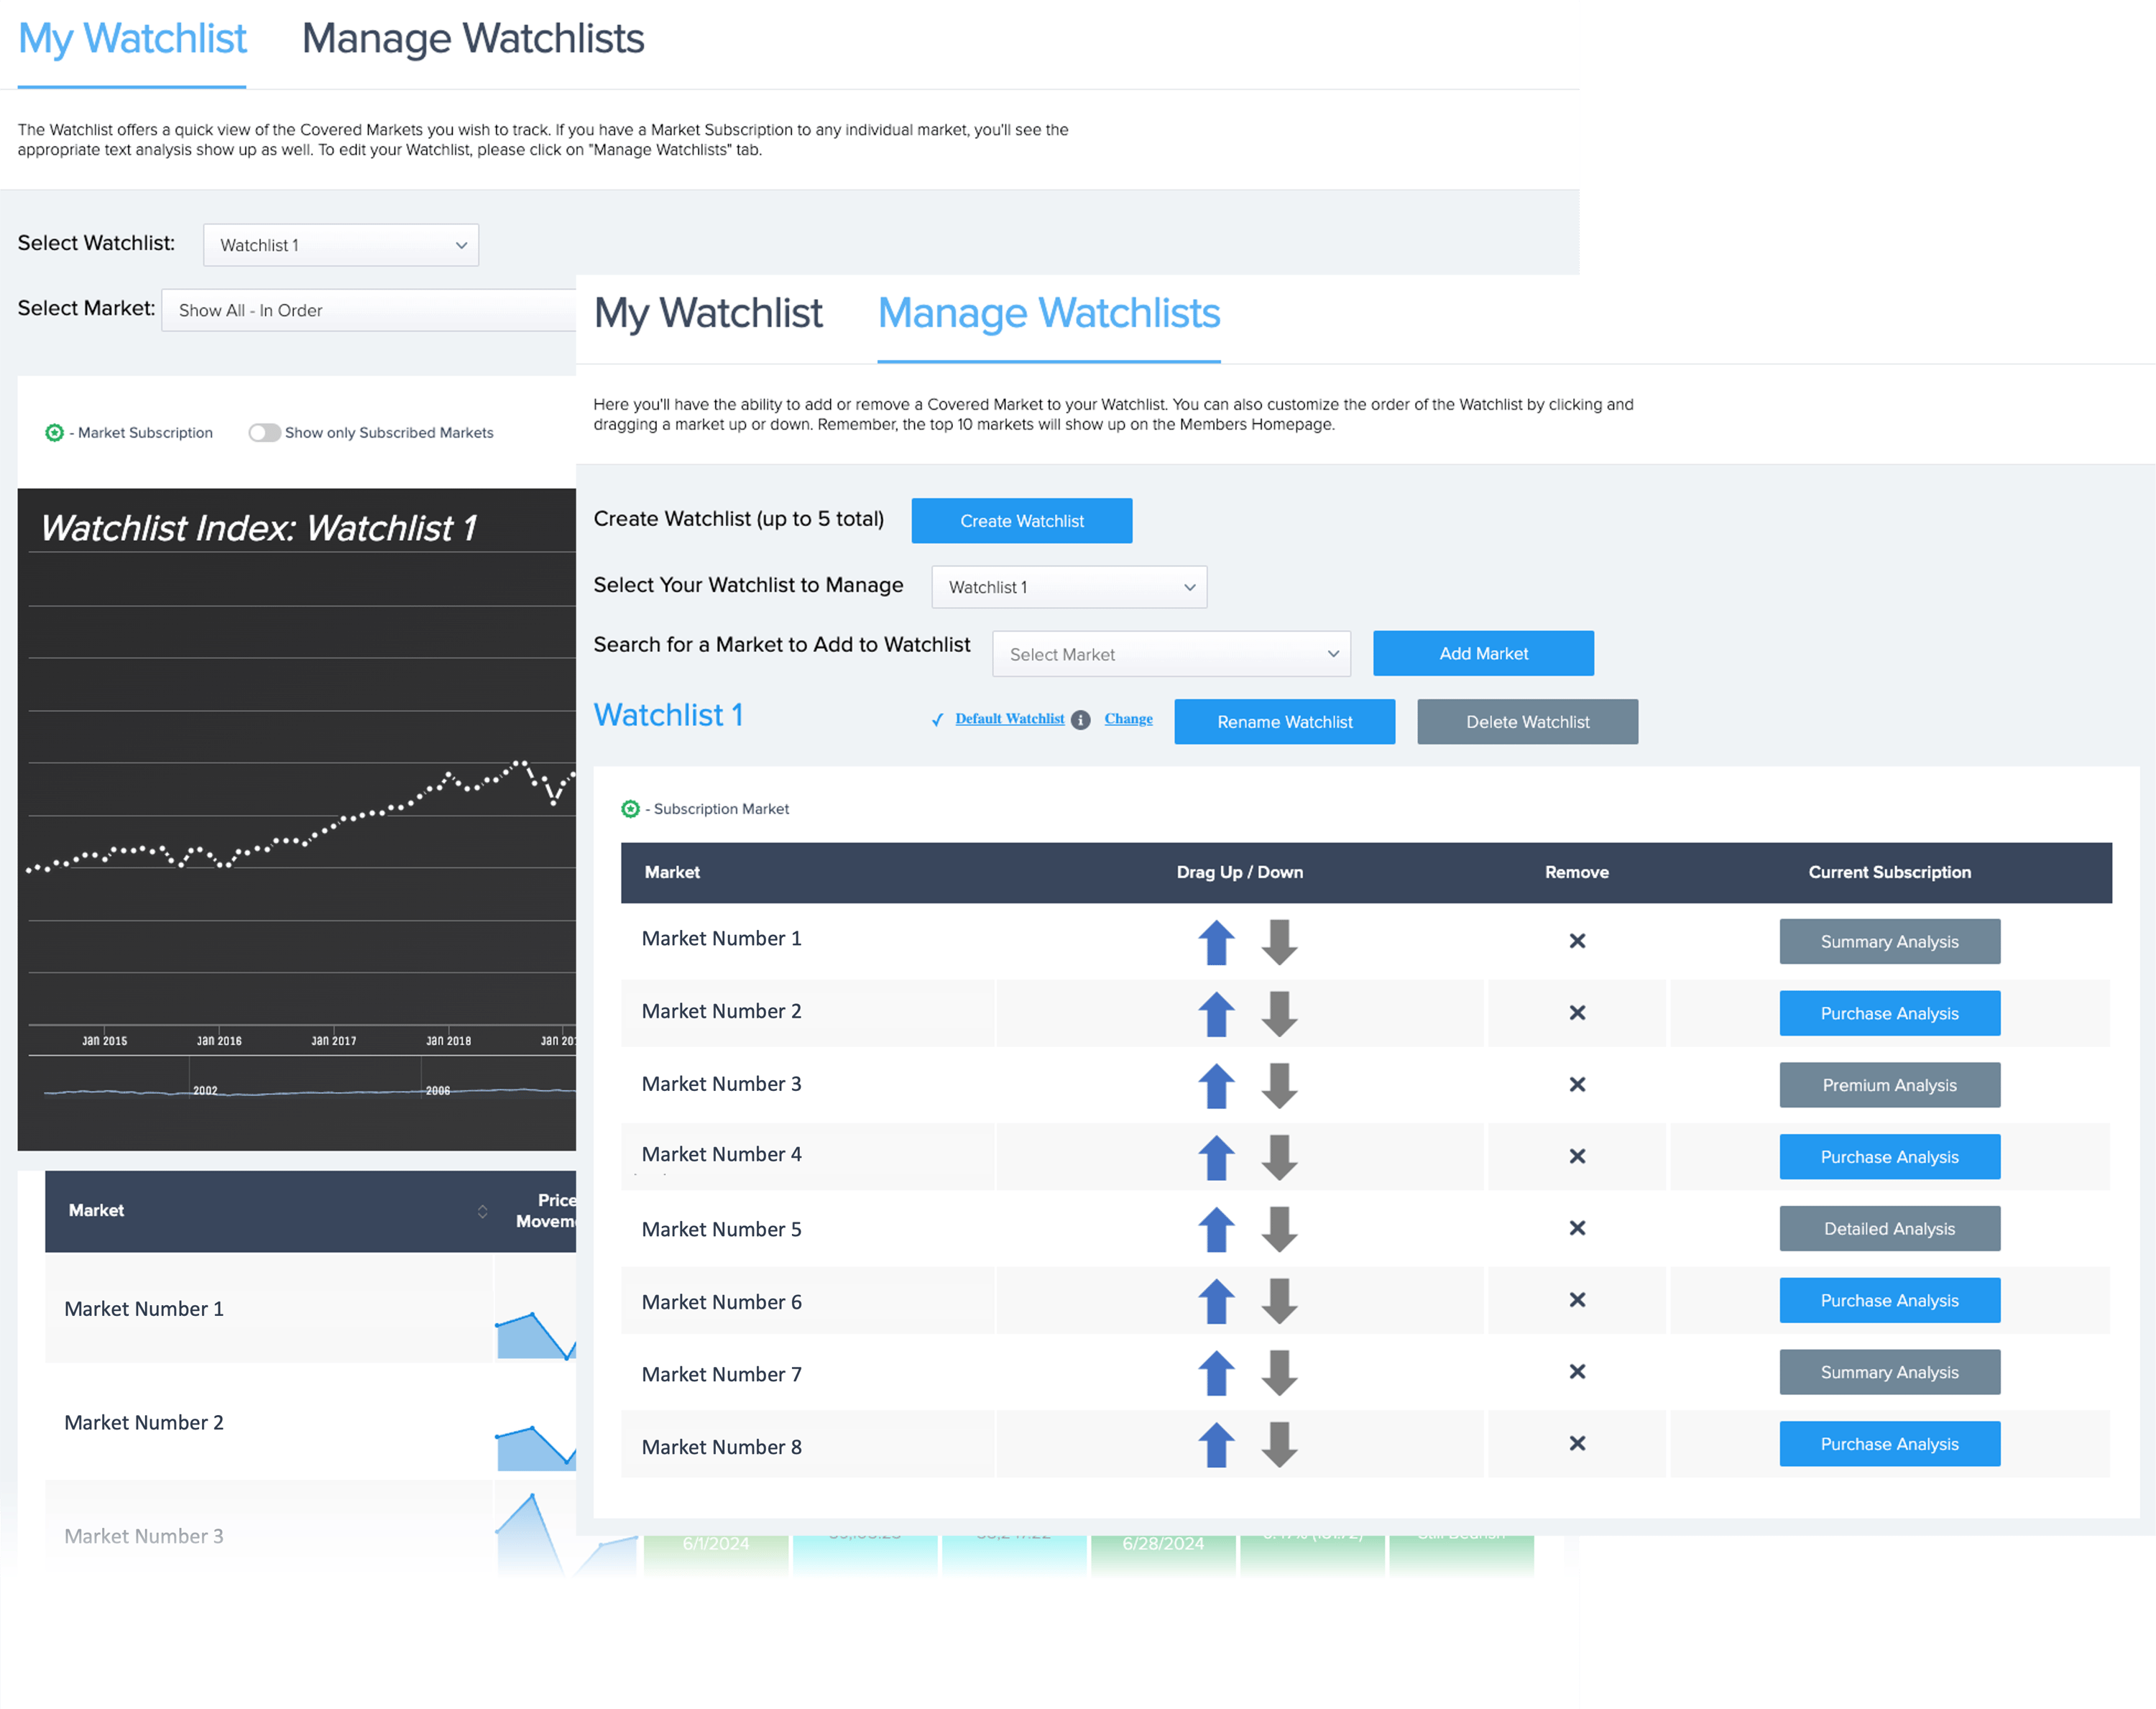Switch to the Manage Watchlists tab
This screenshot has width=2156, height=1709.
coord(1048,313)
